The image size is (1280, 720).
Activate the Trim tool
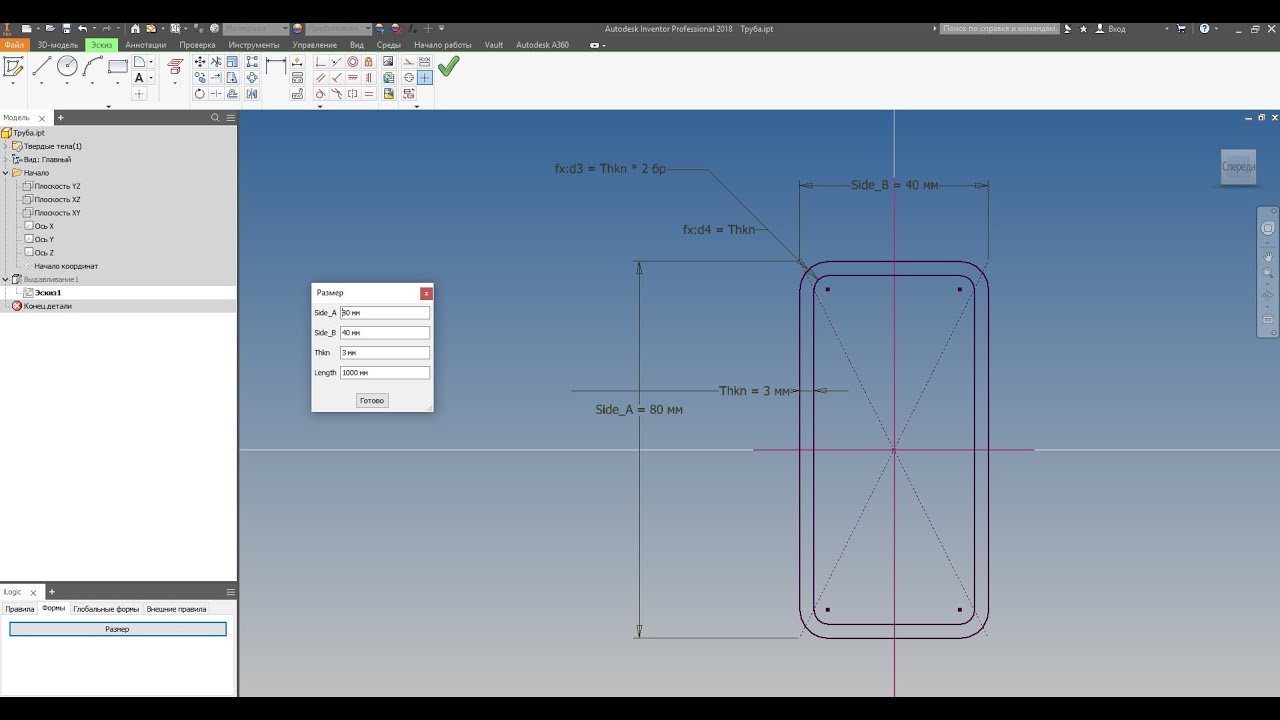tap(216, 62)
